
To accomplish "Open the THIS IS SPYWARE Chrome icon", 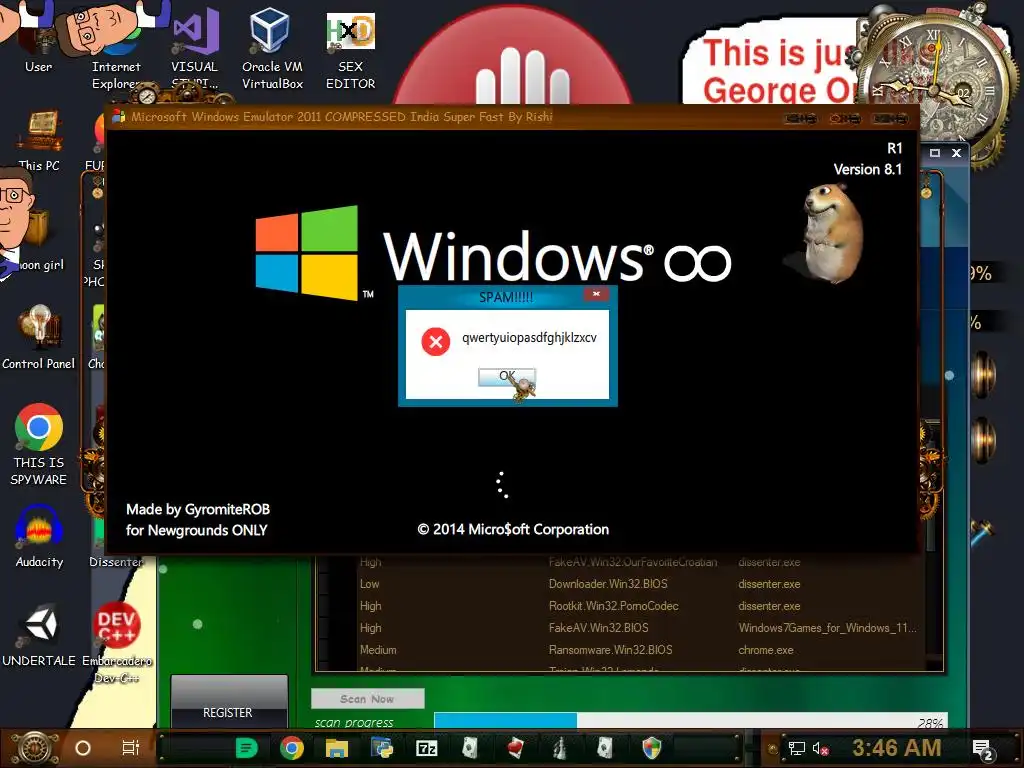I will tap(39, 444).
